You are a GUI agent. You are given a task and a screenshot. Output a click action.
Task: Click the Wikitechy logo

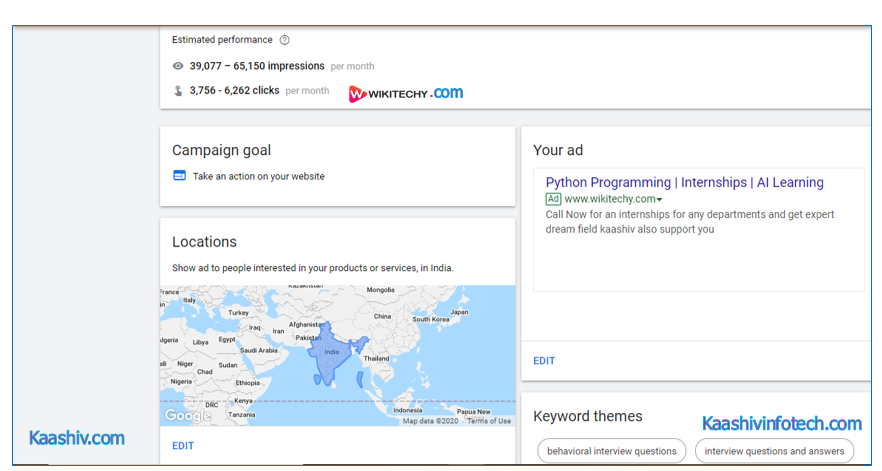pos(405,93)
